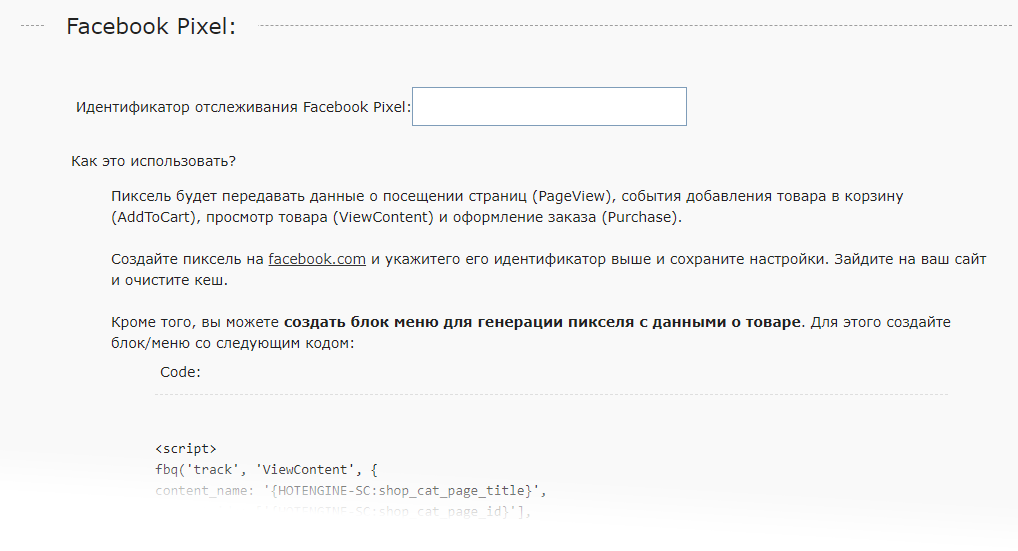Click the text "блок/меню со следующим кодом"
Viewport: 1018px width, 551px height.
click(x=233, y=343)
